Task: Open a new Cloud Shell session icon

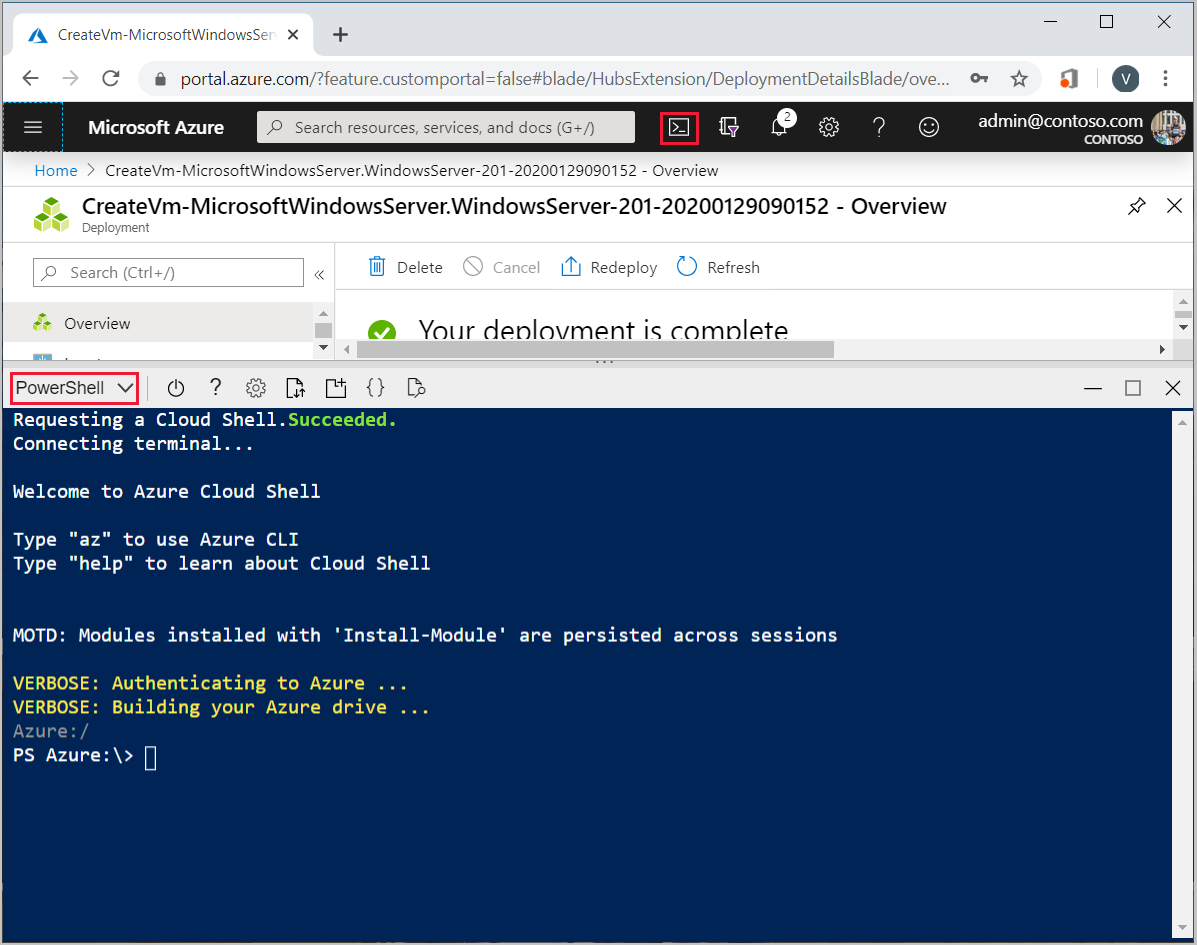Action: tap(335, 388)
